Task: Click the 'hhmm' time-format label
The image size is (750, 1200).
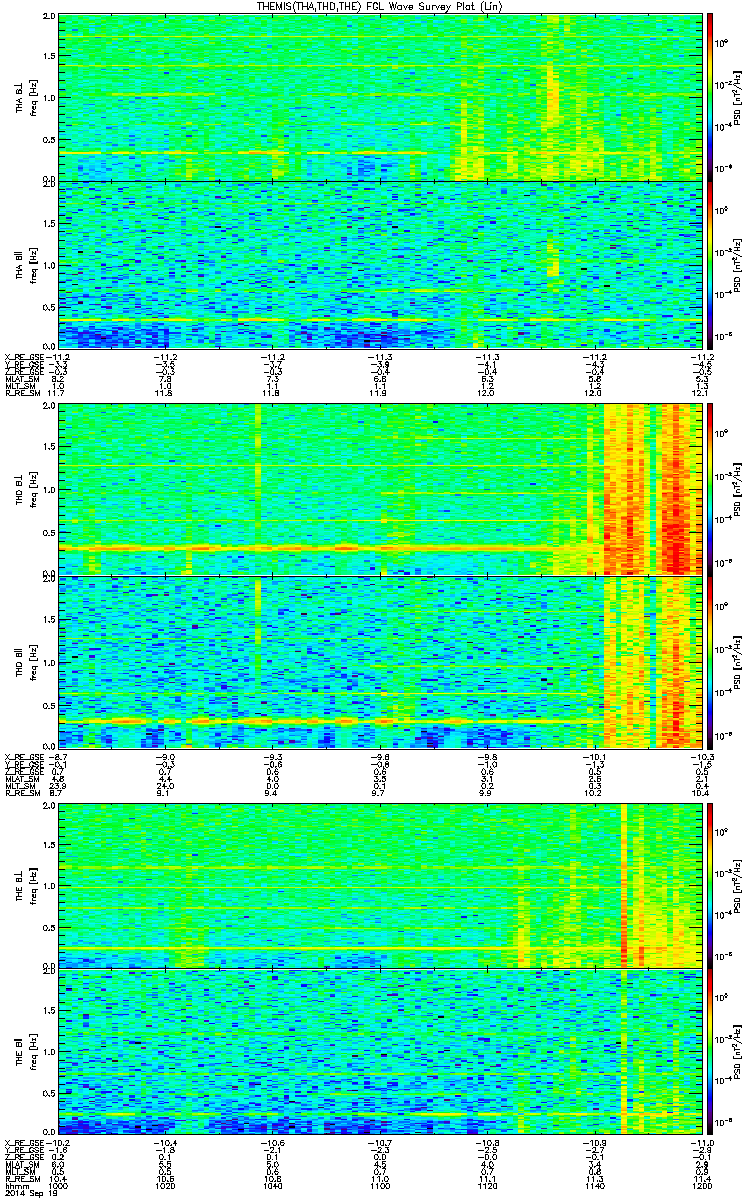Action: [x=15, y=1186]
